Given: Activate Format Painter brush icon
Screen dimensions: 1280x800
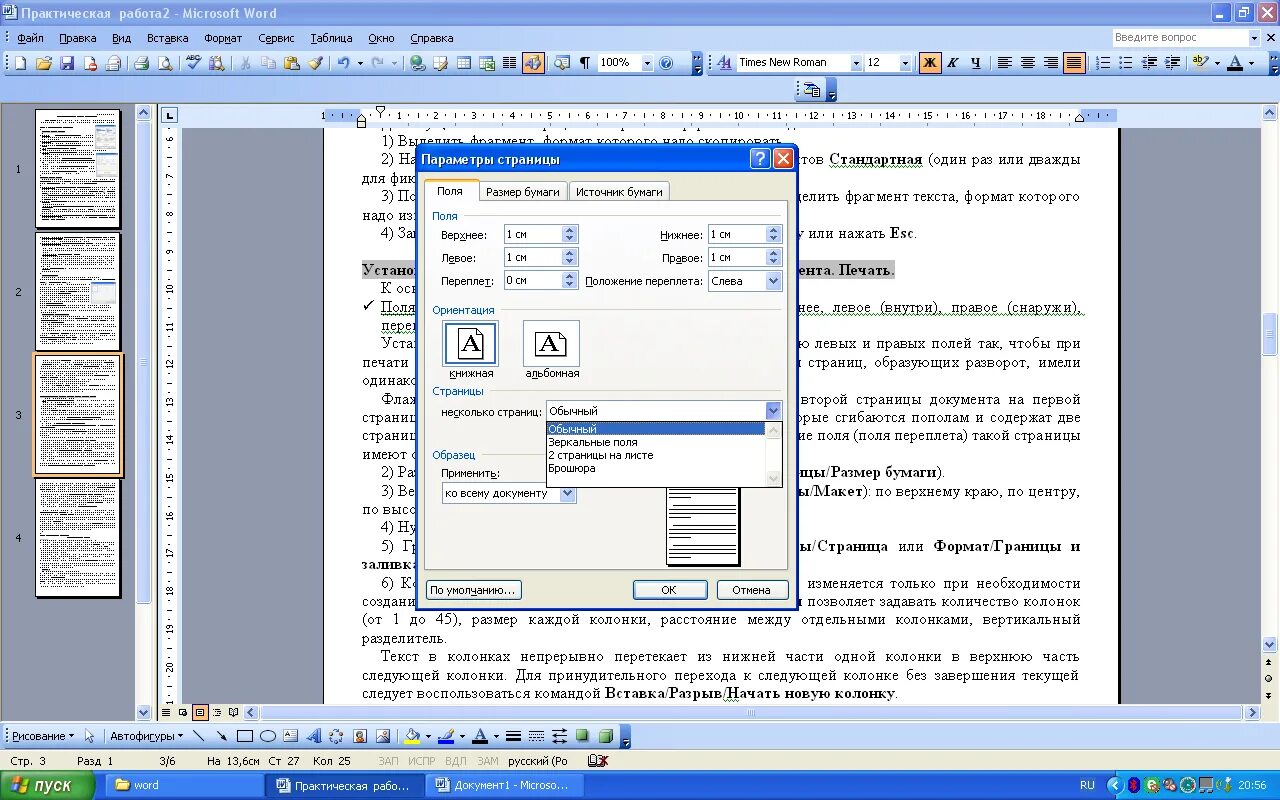Looking at the screenshot, I should point(315,63).
